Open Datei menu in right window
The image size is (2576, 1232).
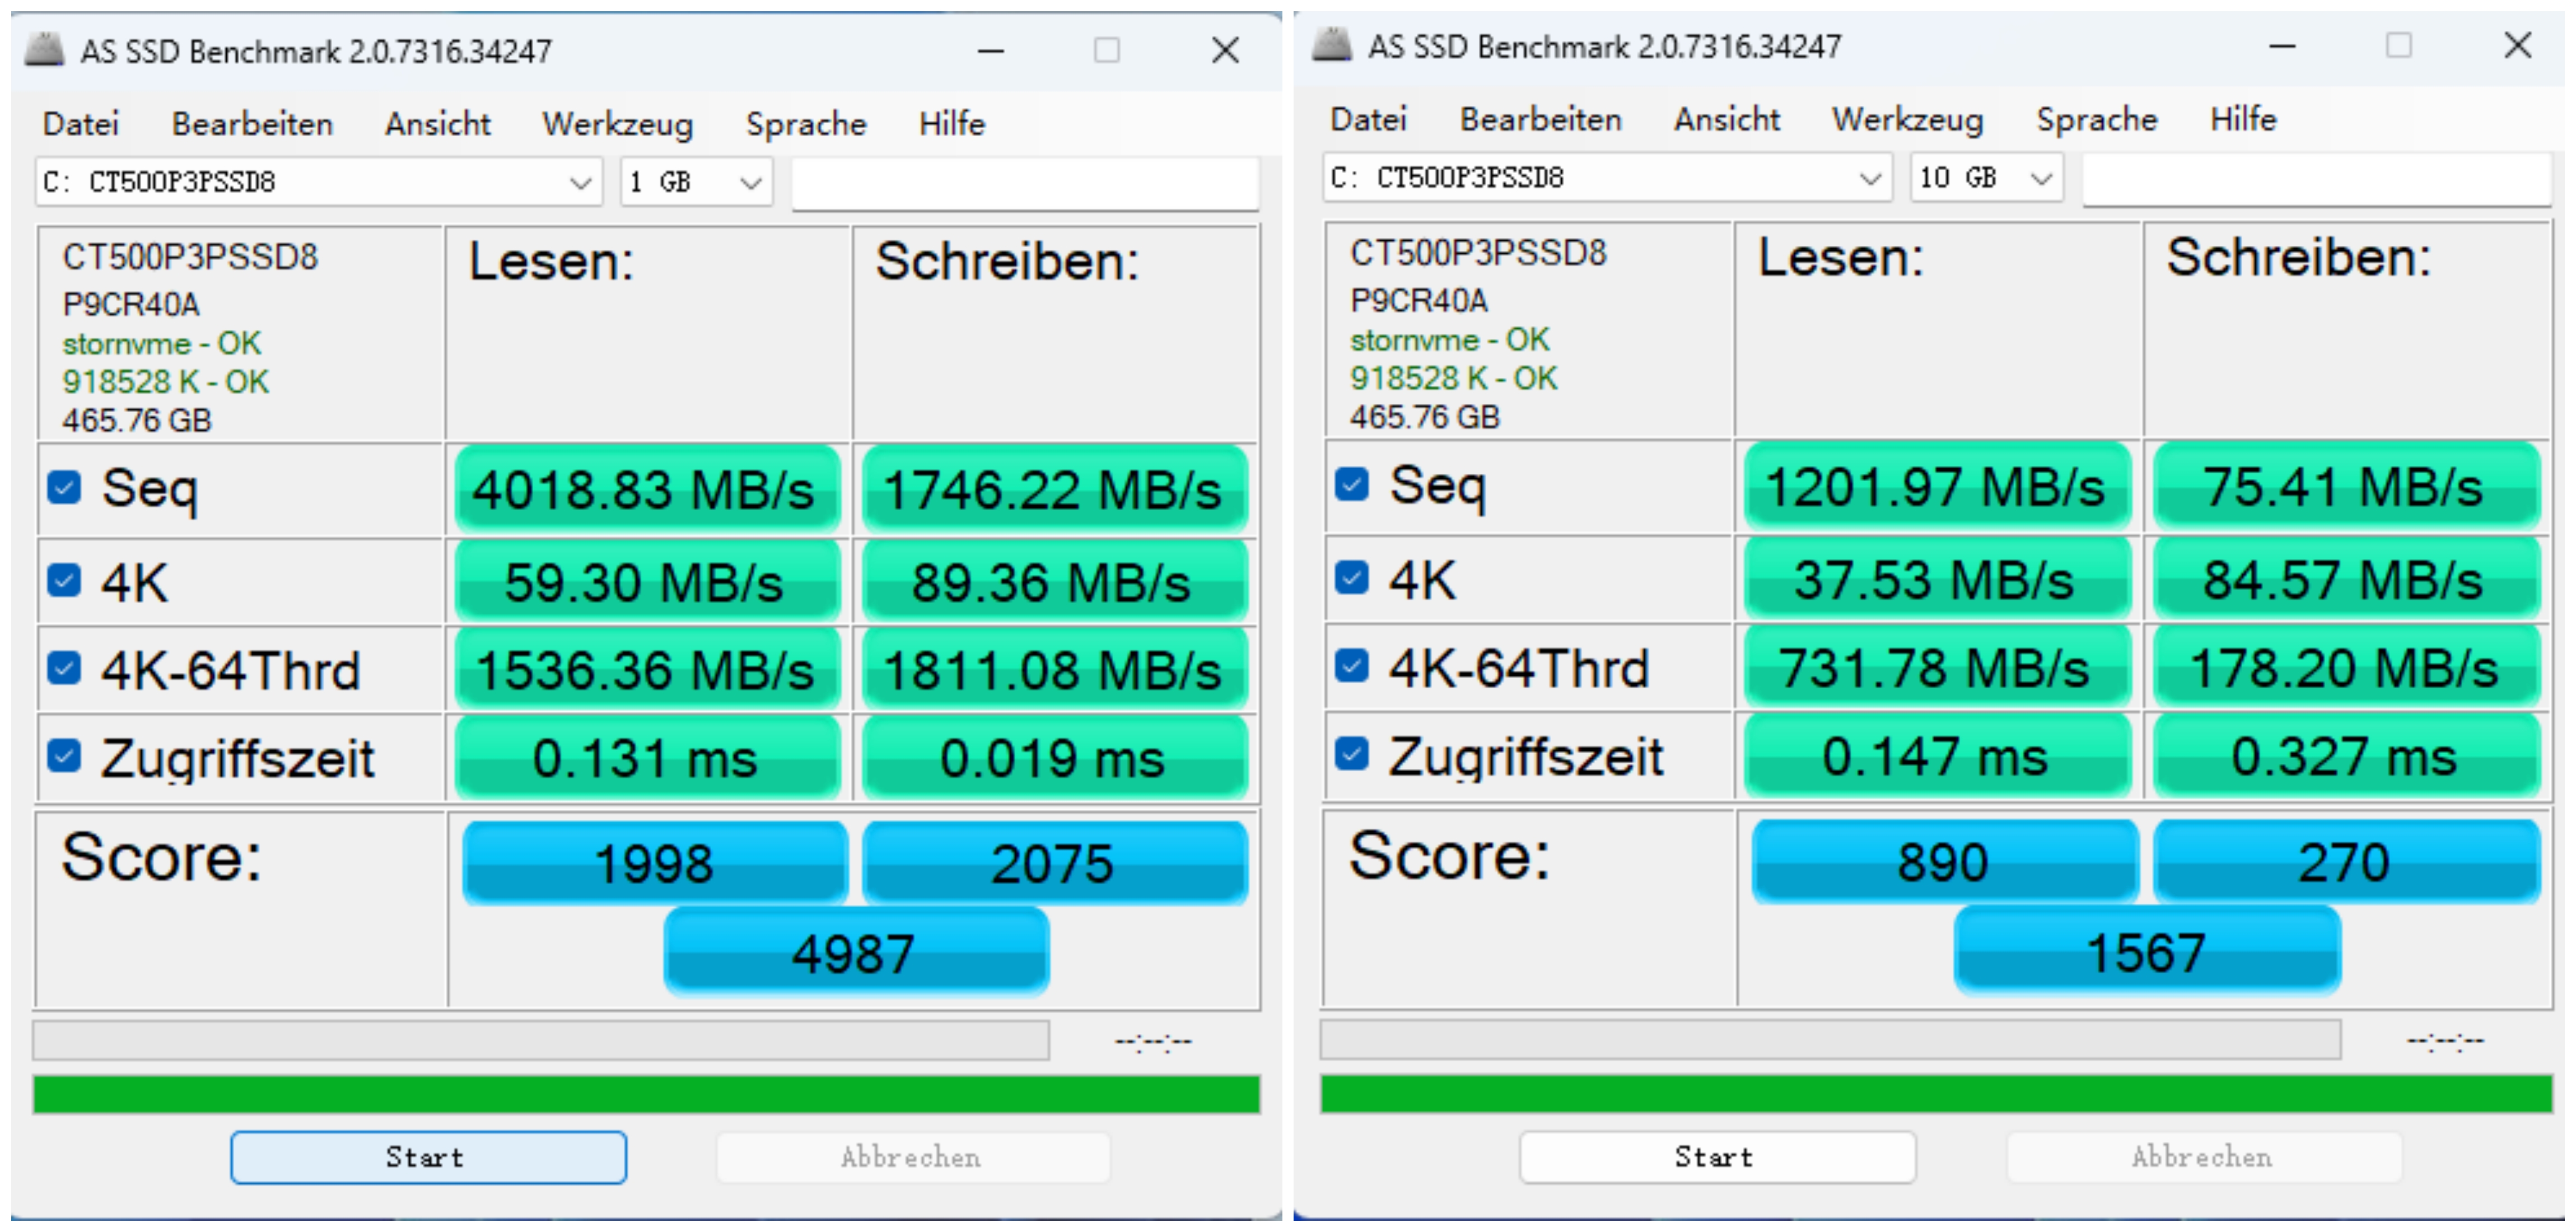coord(1367,120)
